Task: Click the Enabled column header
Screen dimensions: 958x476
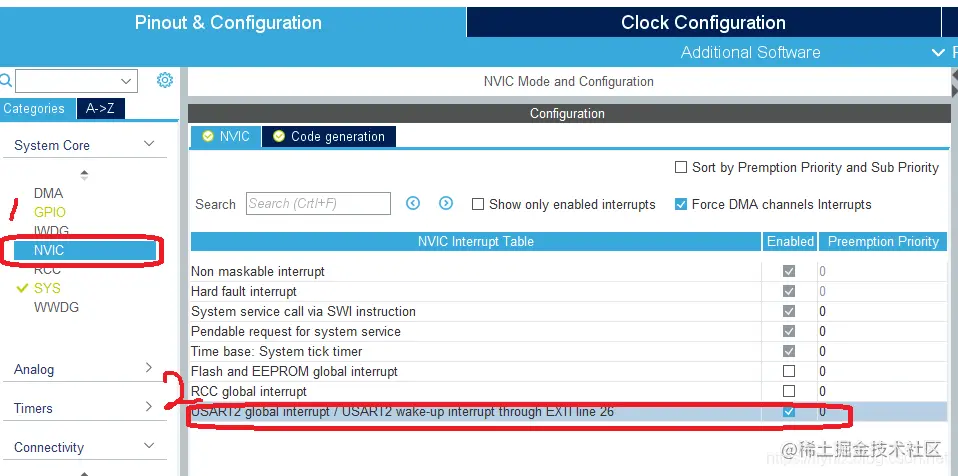Action: tap(790, 241)
